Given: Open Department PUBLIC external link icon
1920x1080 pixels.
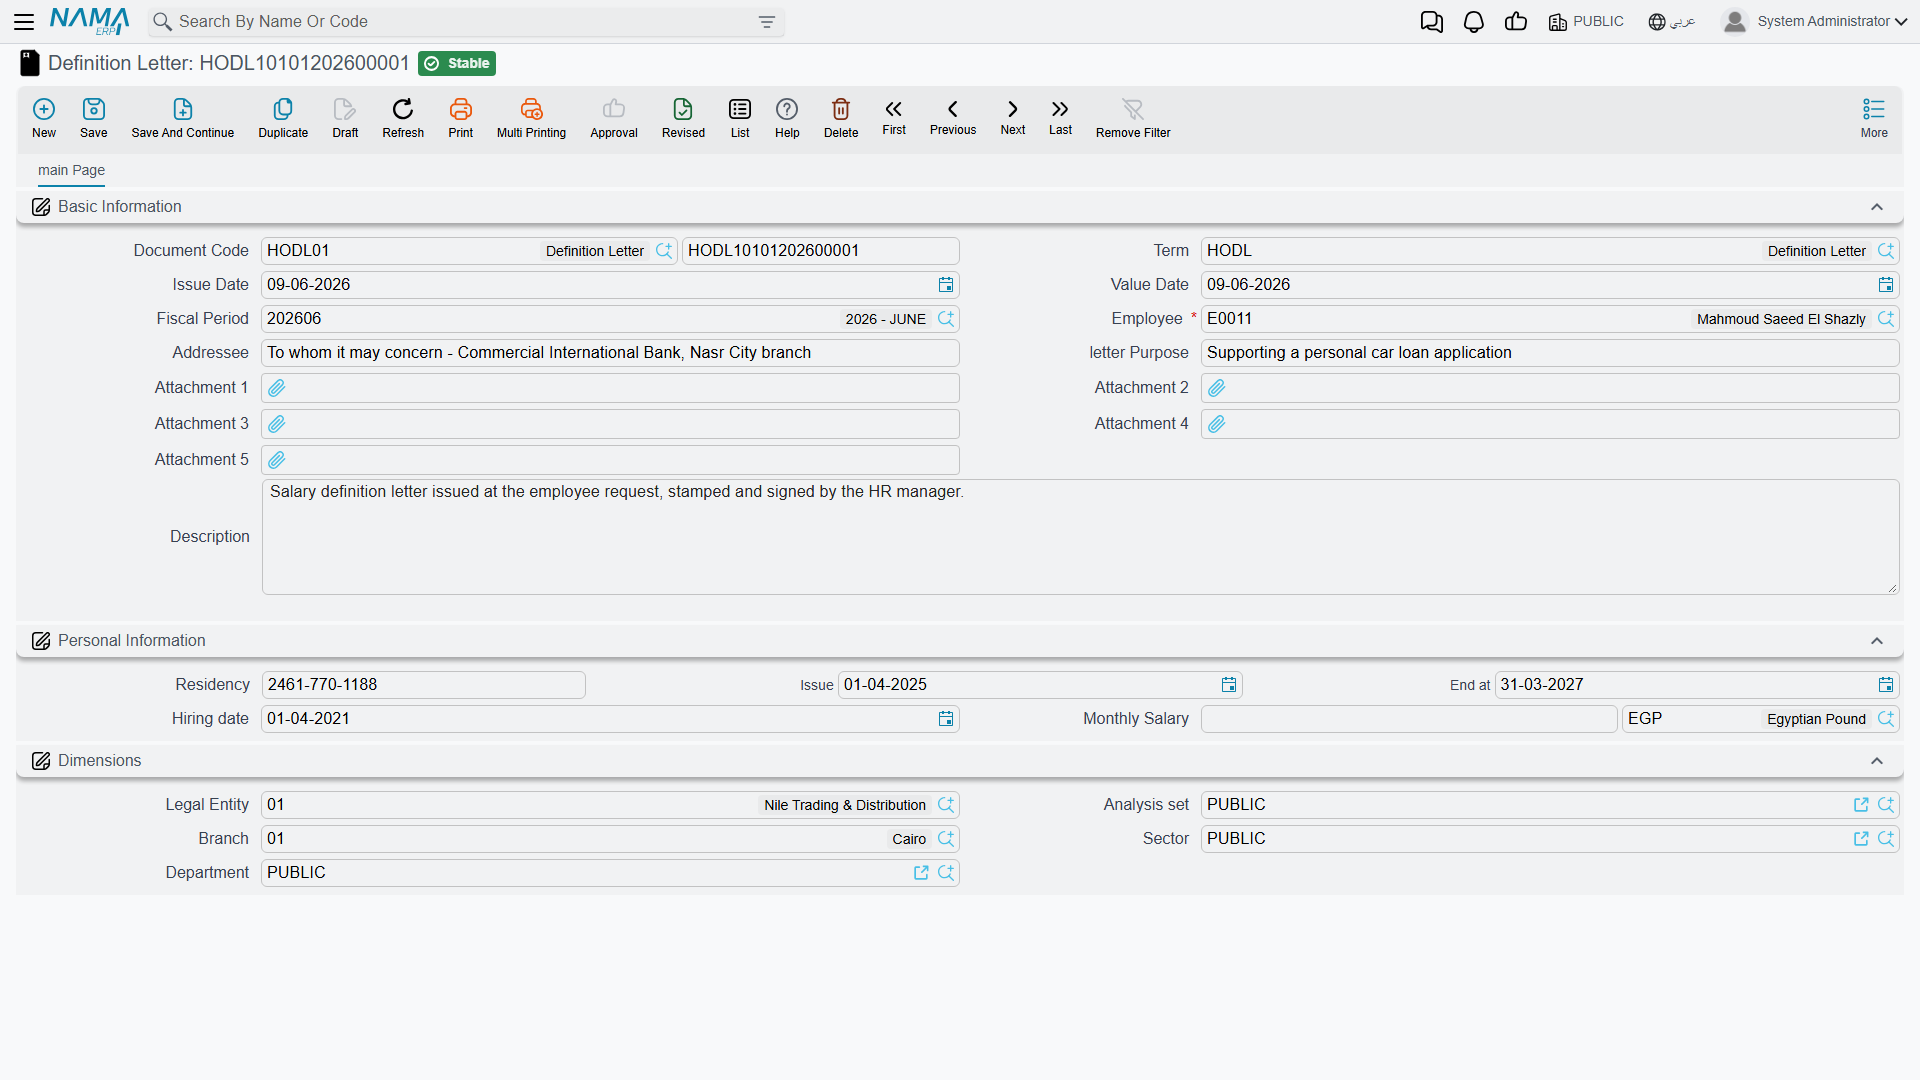Looking at the screenshot, I should click(x=921, y=873).
